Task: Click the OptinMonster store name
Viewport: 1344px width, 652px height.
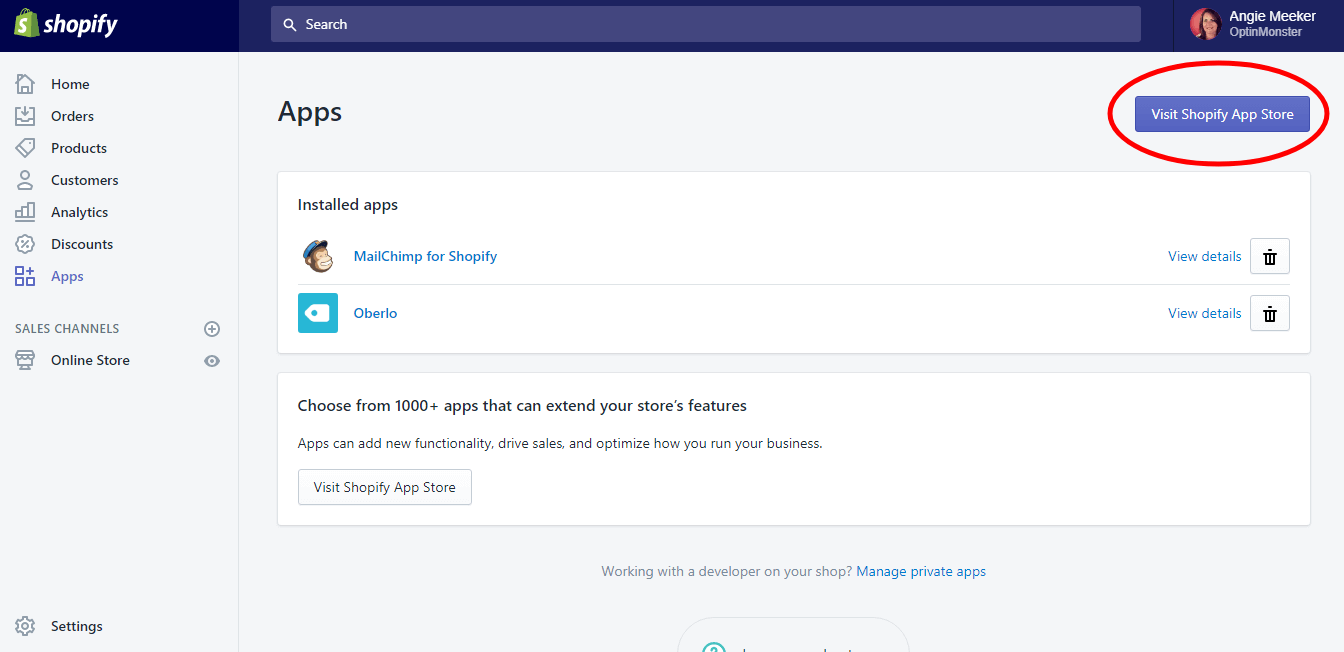Action: 1265,32
